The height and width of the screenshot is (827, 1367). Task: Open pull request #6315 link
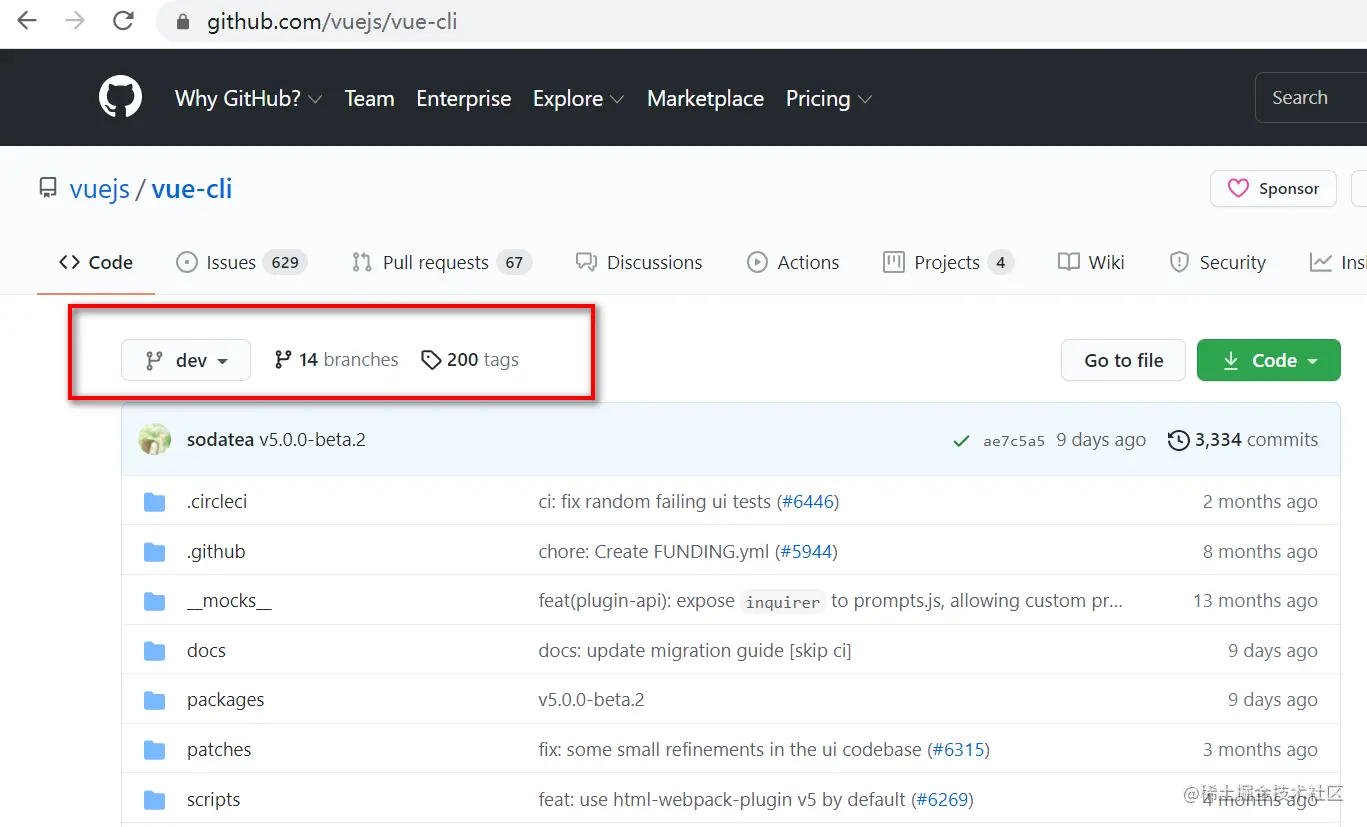958,750
